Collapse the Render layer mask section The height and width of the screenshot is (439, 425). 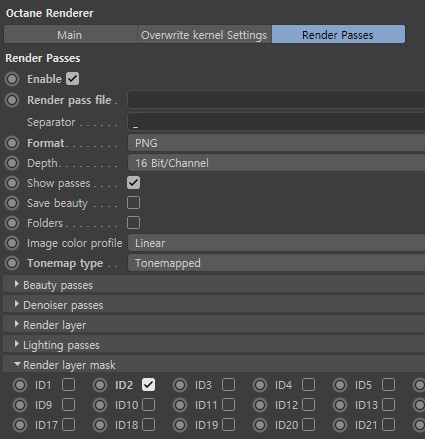[214, 365]
